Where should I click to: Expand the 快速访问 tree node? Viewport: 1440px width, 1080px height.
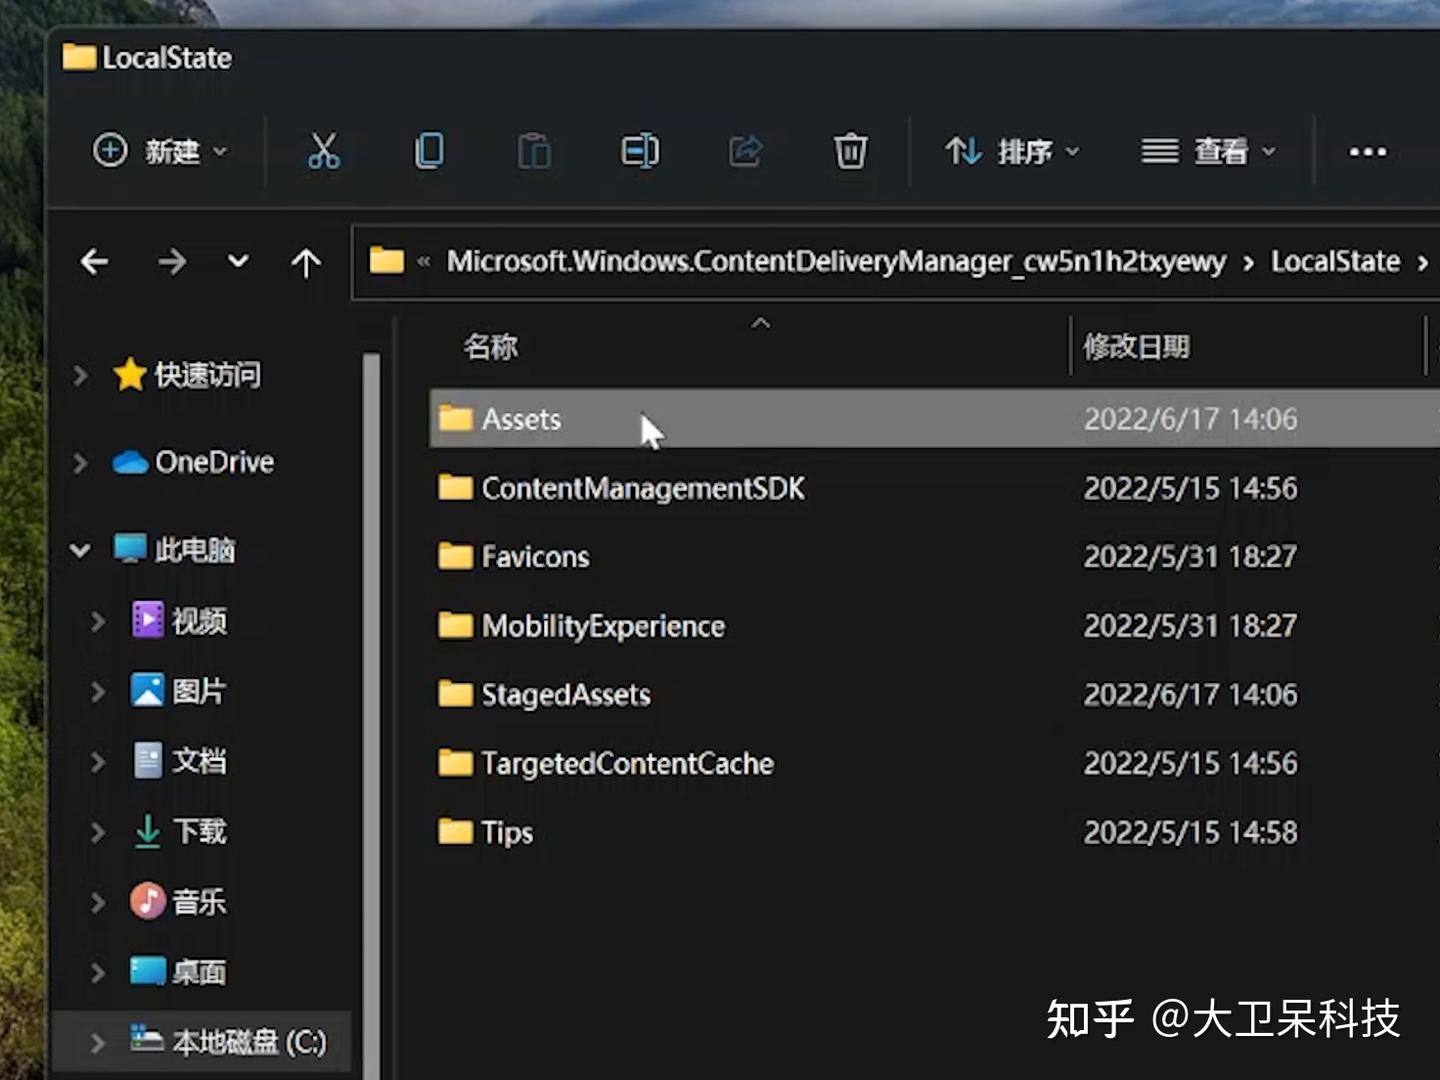pos(81,375)
